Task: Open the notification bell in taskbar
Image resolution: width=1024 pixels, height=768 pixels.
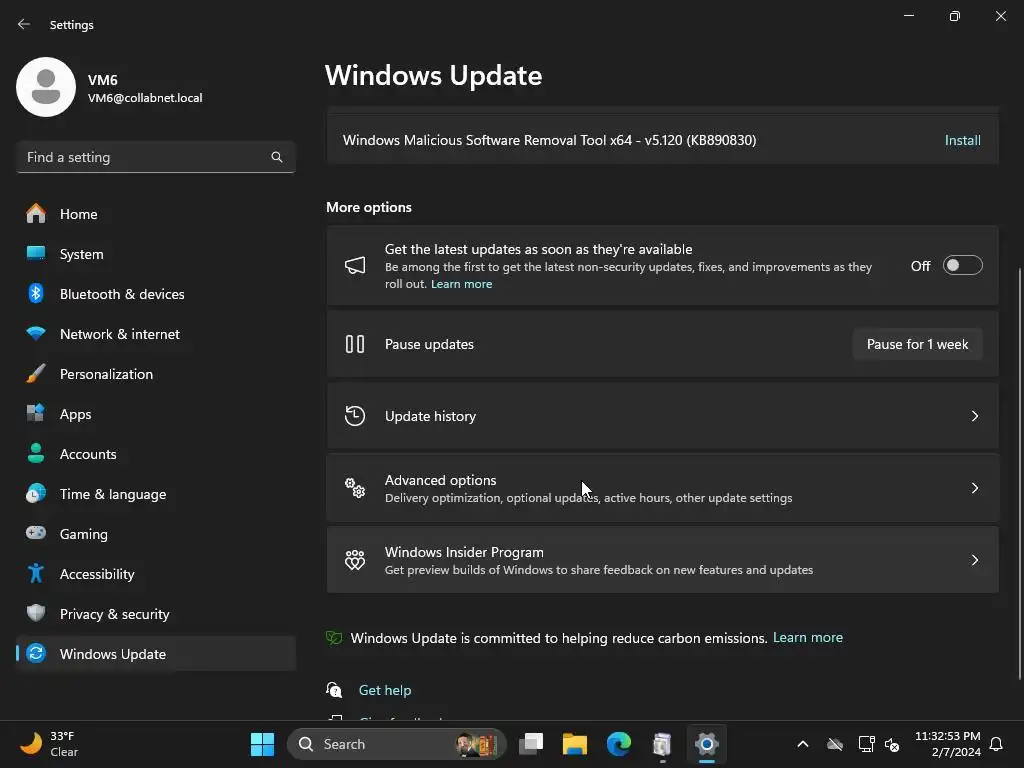Action: point(997,744)
